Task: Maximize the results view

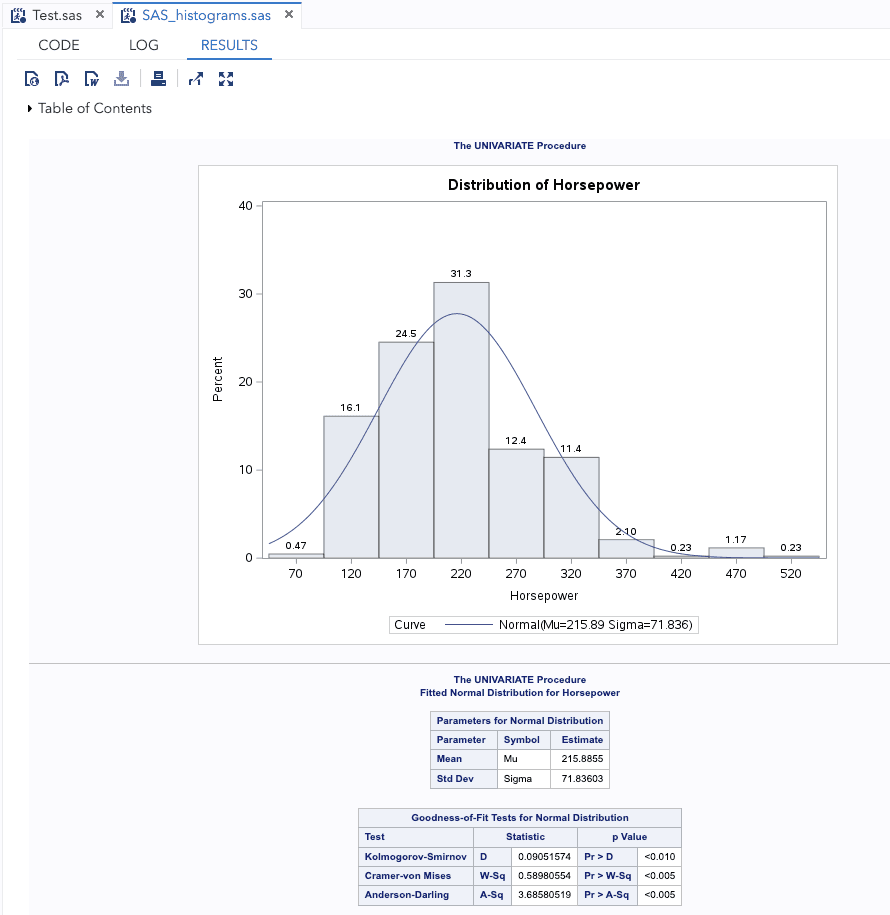Action: point(226,79)
